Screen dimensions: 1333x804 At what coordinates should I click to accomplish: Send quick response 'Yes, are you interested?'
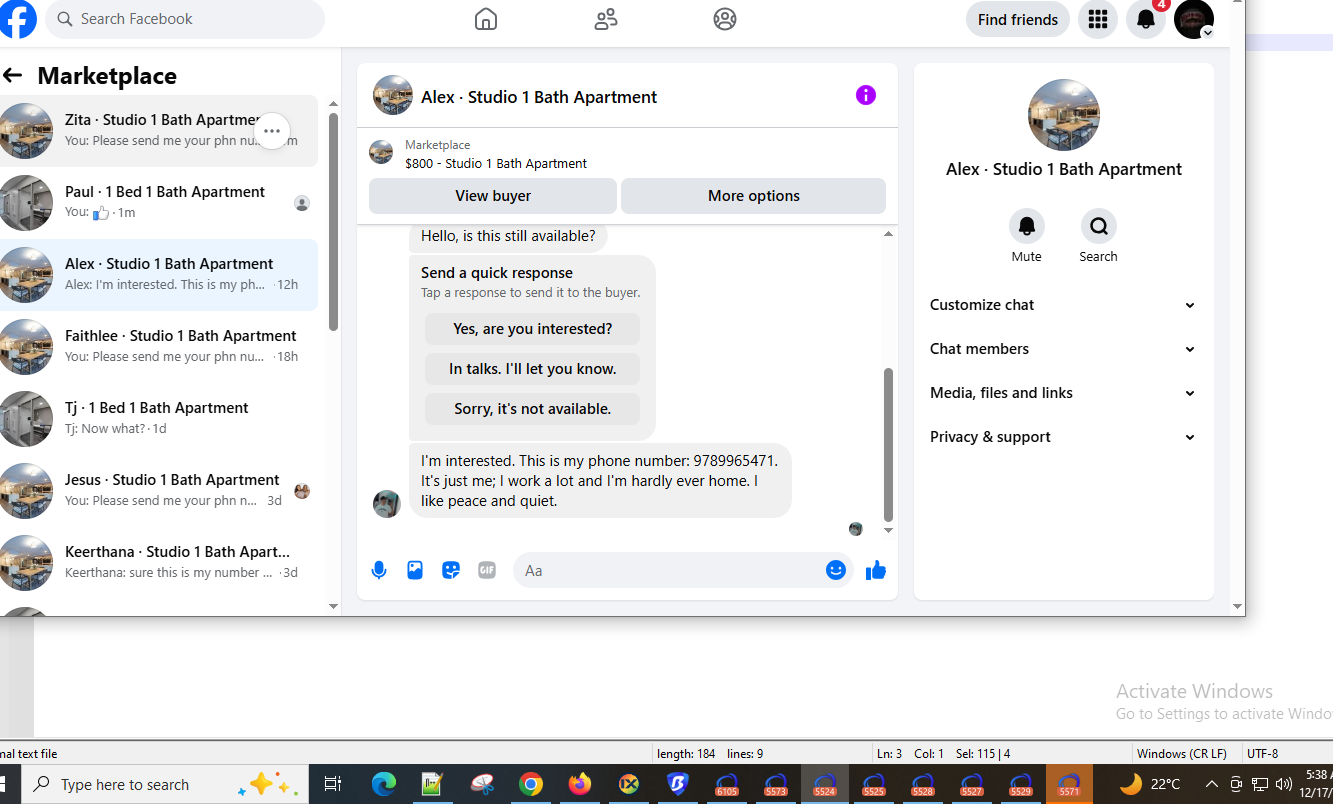point(532,328)
